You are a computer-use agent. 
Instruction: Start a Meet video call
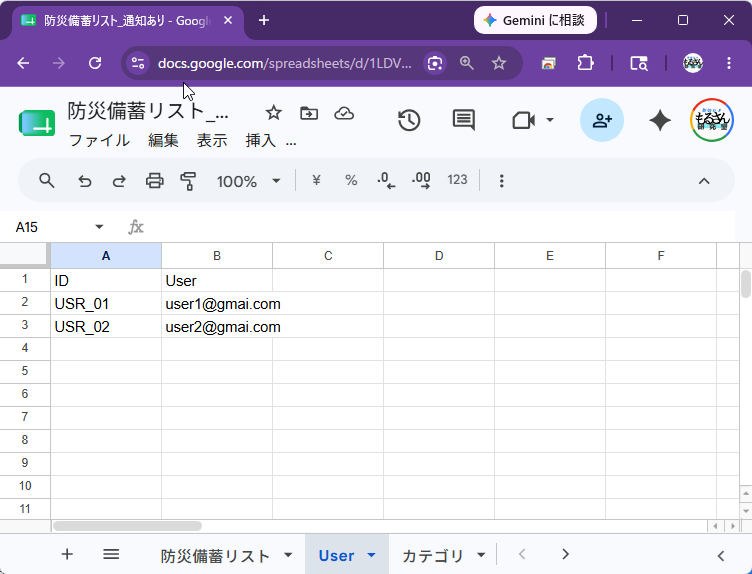click(x=524, y=120)
